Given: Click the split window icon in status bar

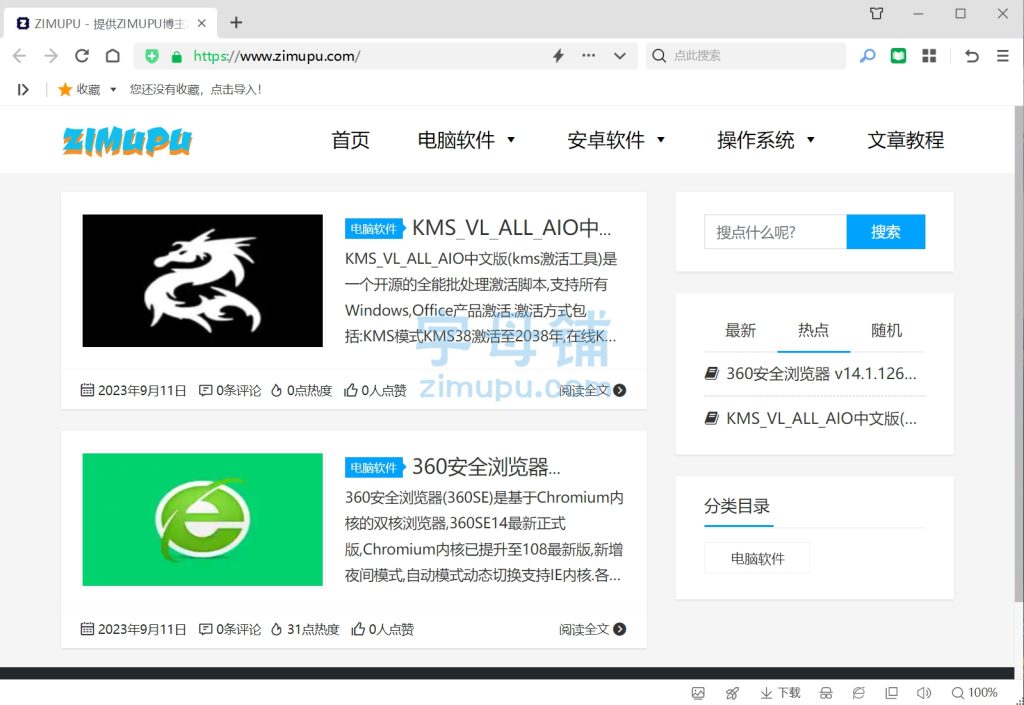Looking at the screenshot, I should (891, 693).
